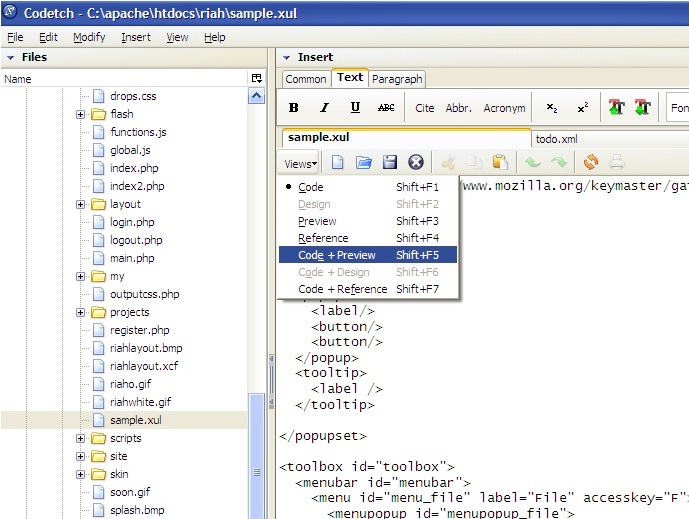Select Code + Reference view

coord(368,289)
